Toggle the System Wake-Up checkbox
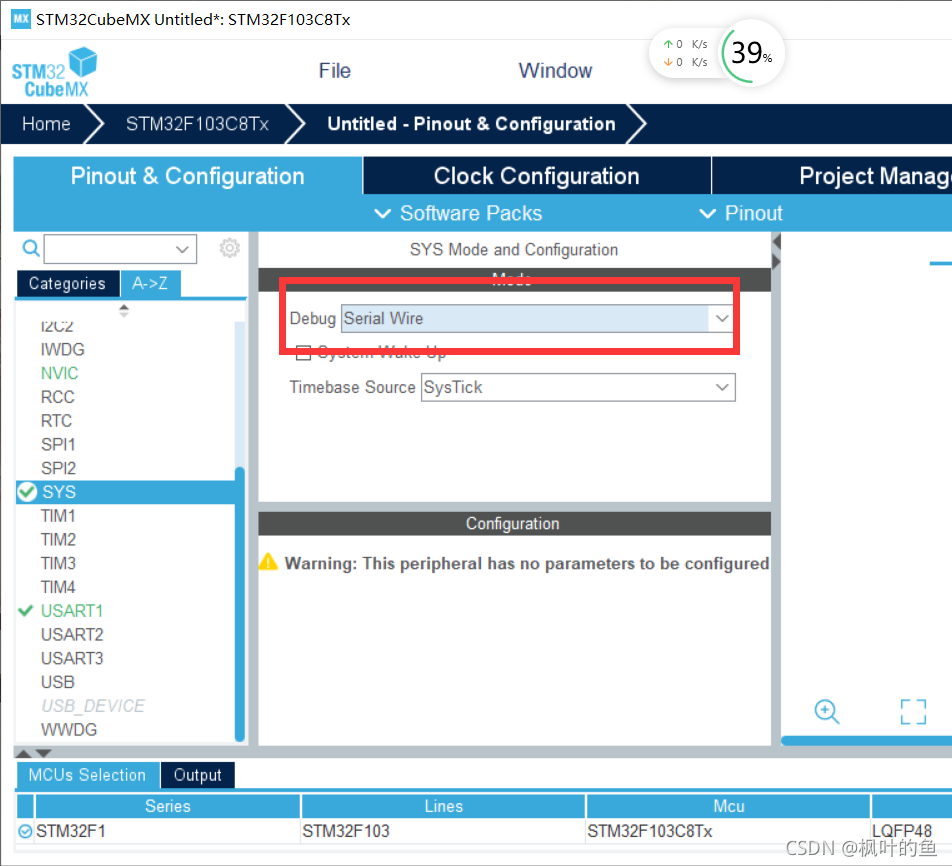Viewport: 952px width, 866px height. tap(303, 352)
